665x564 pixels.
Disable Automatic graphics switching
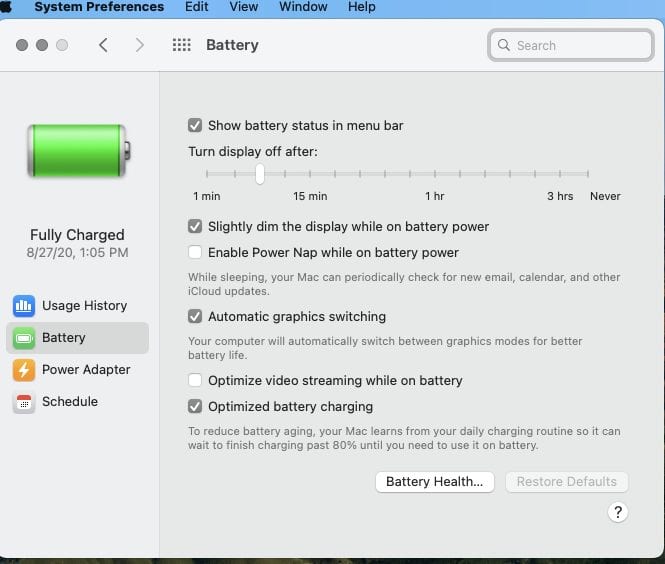click(x=195, y=317)
